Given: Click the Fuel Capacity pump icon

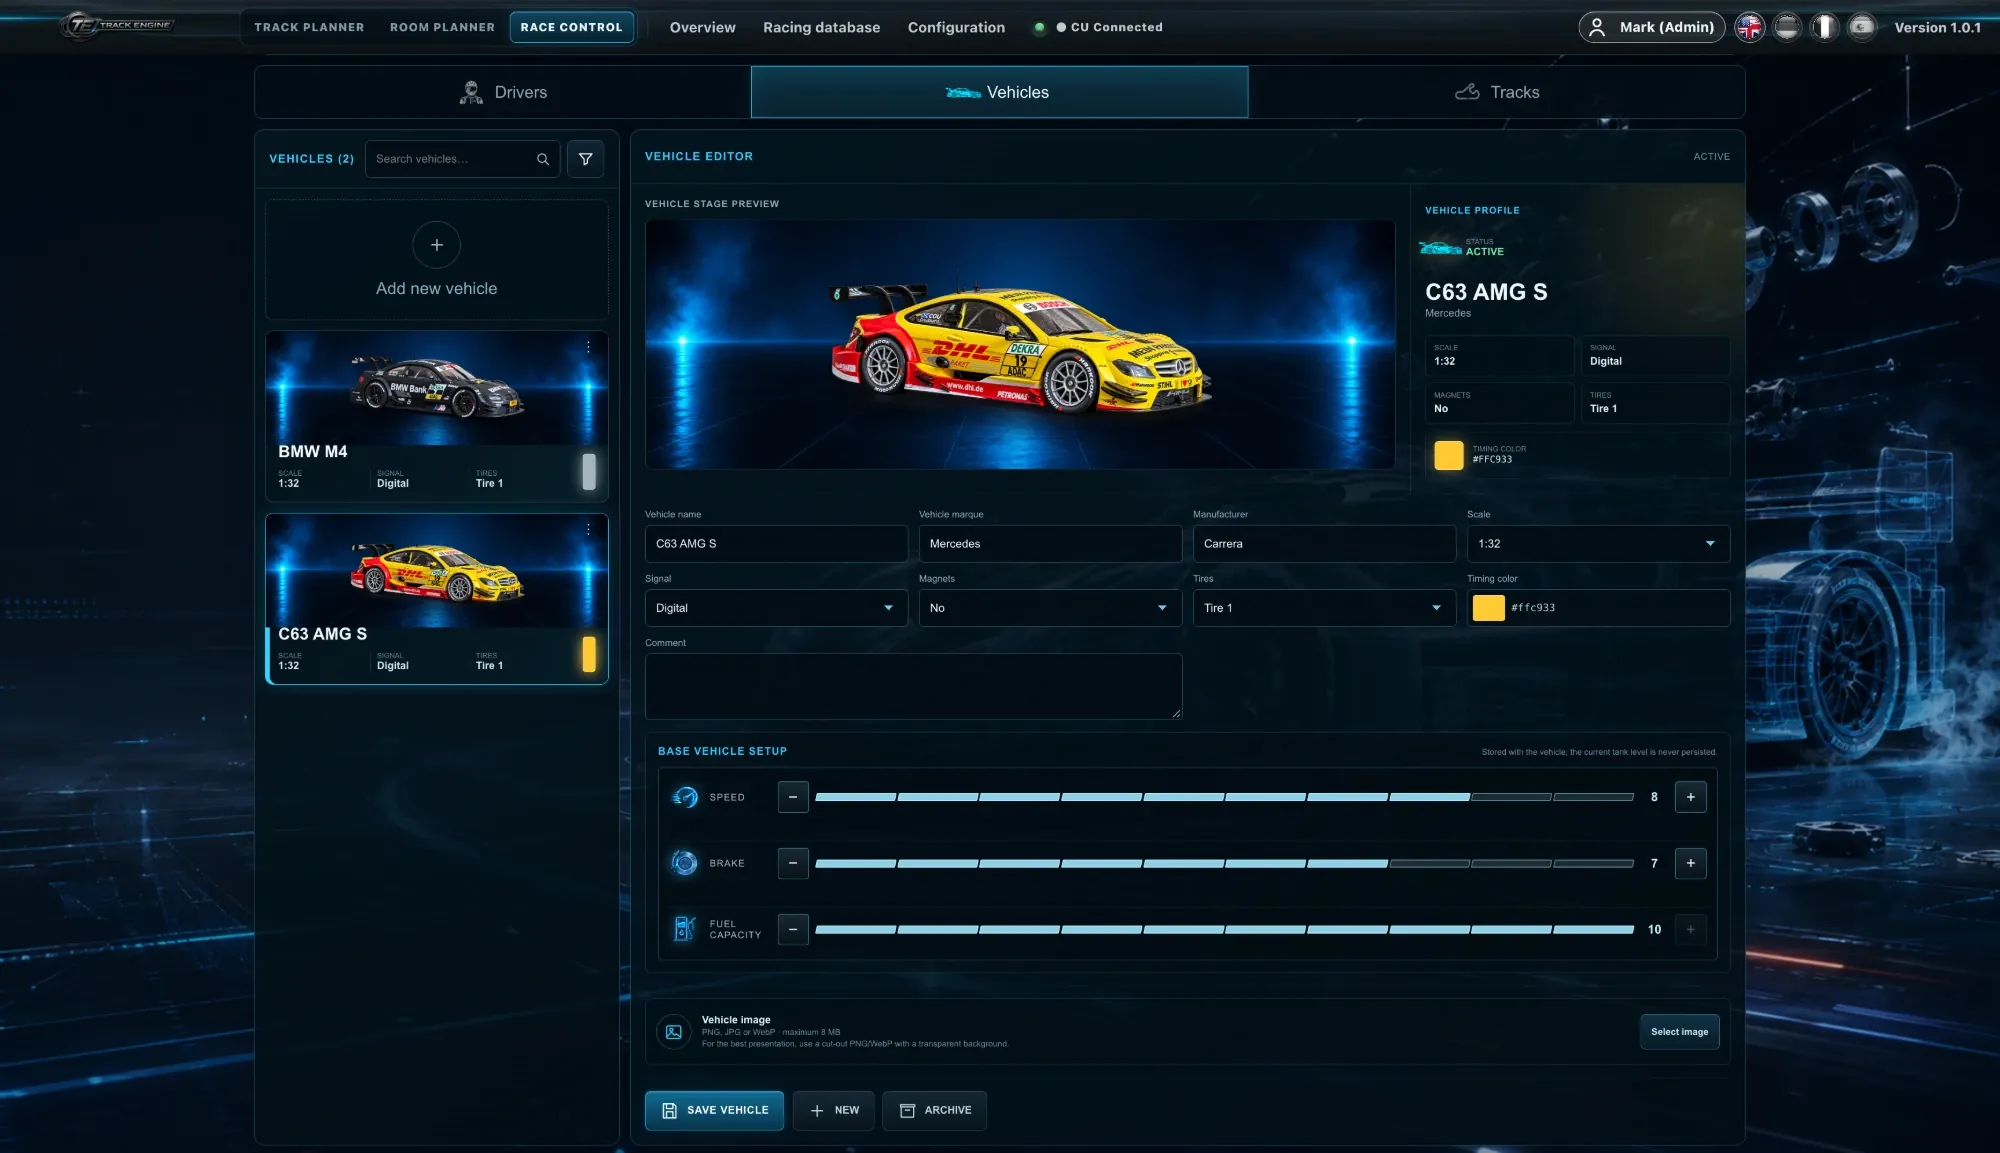Looking at the screenshot, I should click(x=685, y=929).
